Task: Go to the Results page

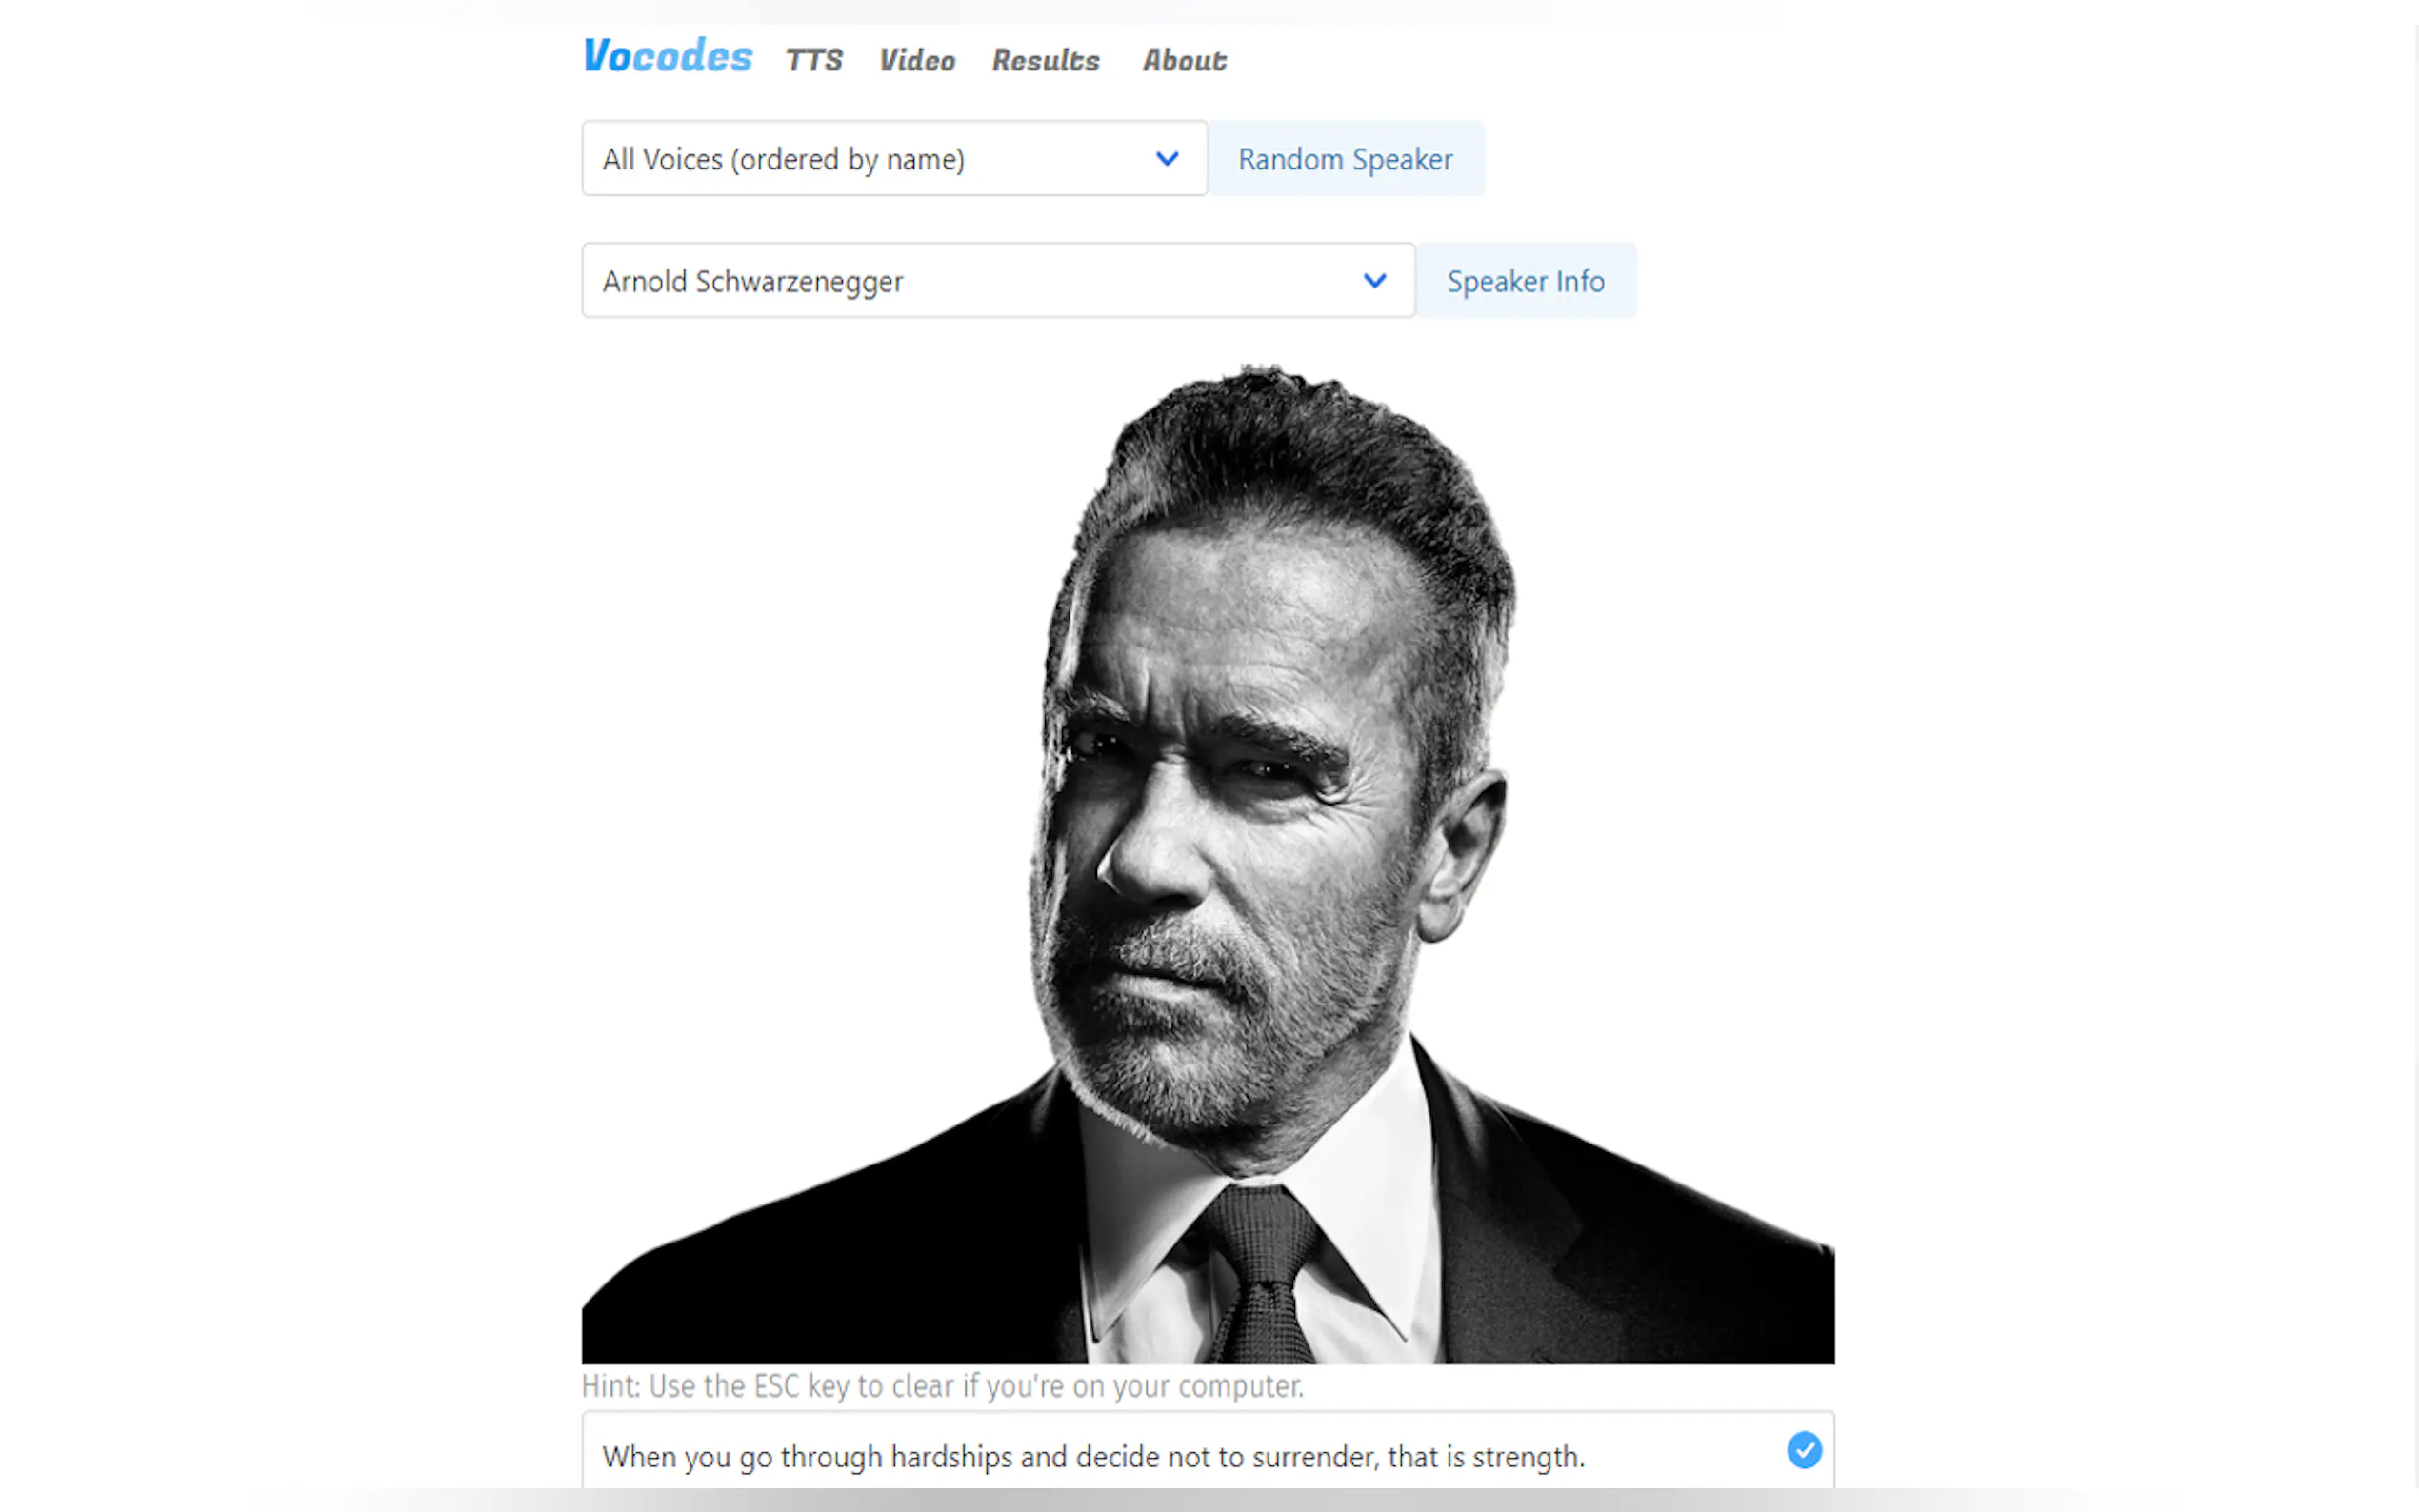Action: 1045,60
